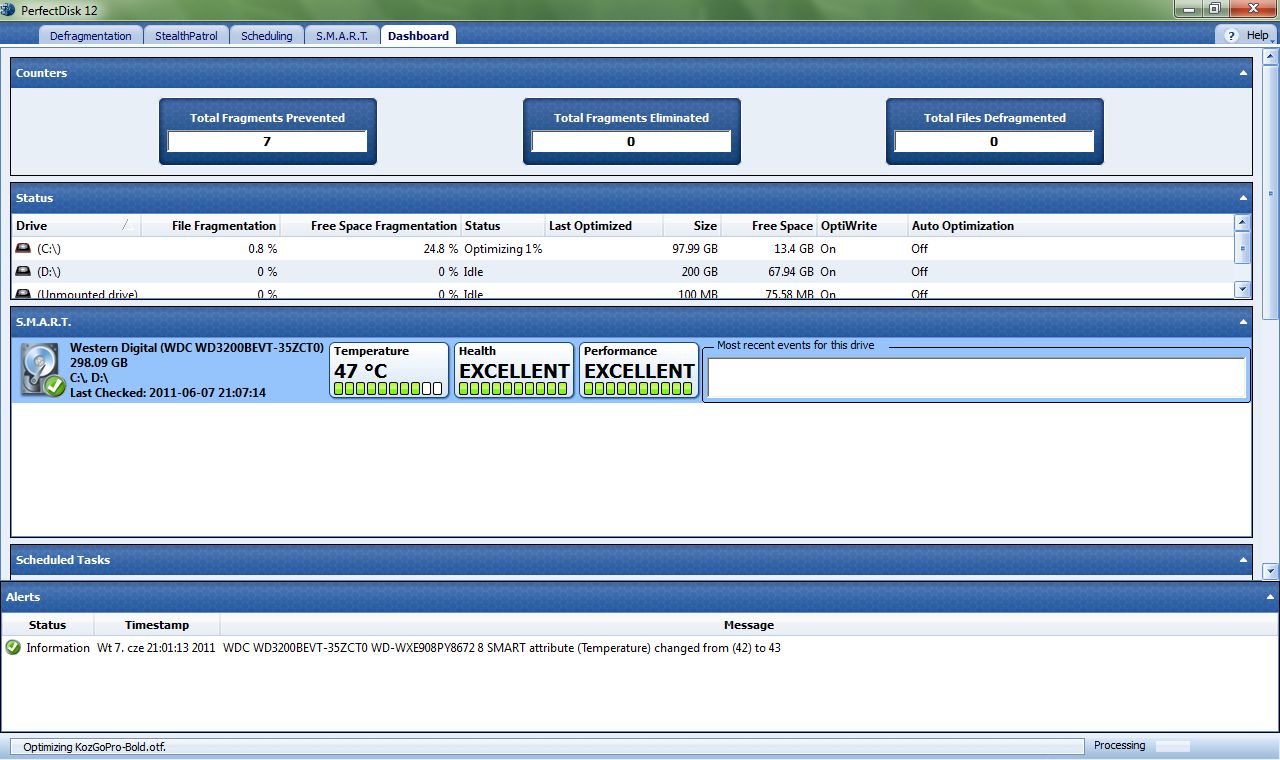Click the Total Fragments Prevented counter
1280x760 pixels.
(x=268, y=131)
